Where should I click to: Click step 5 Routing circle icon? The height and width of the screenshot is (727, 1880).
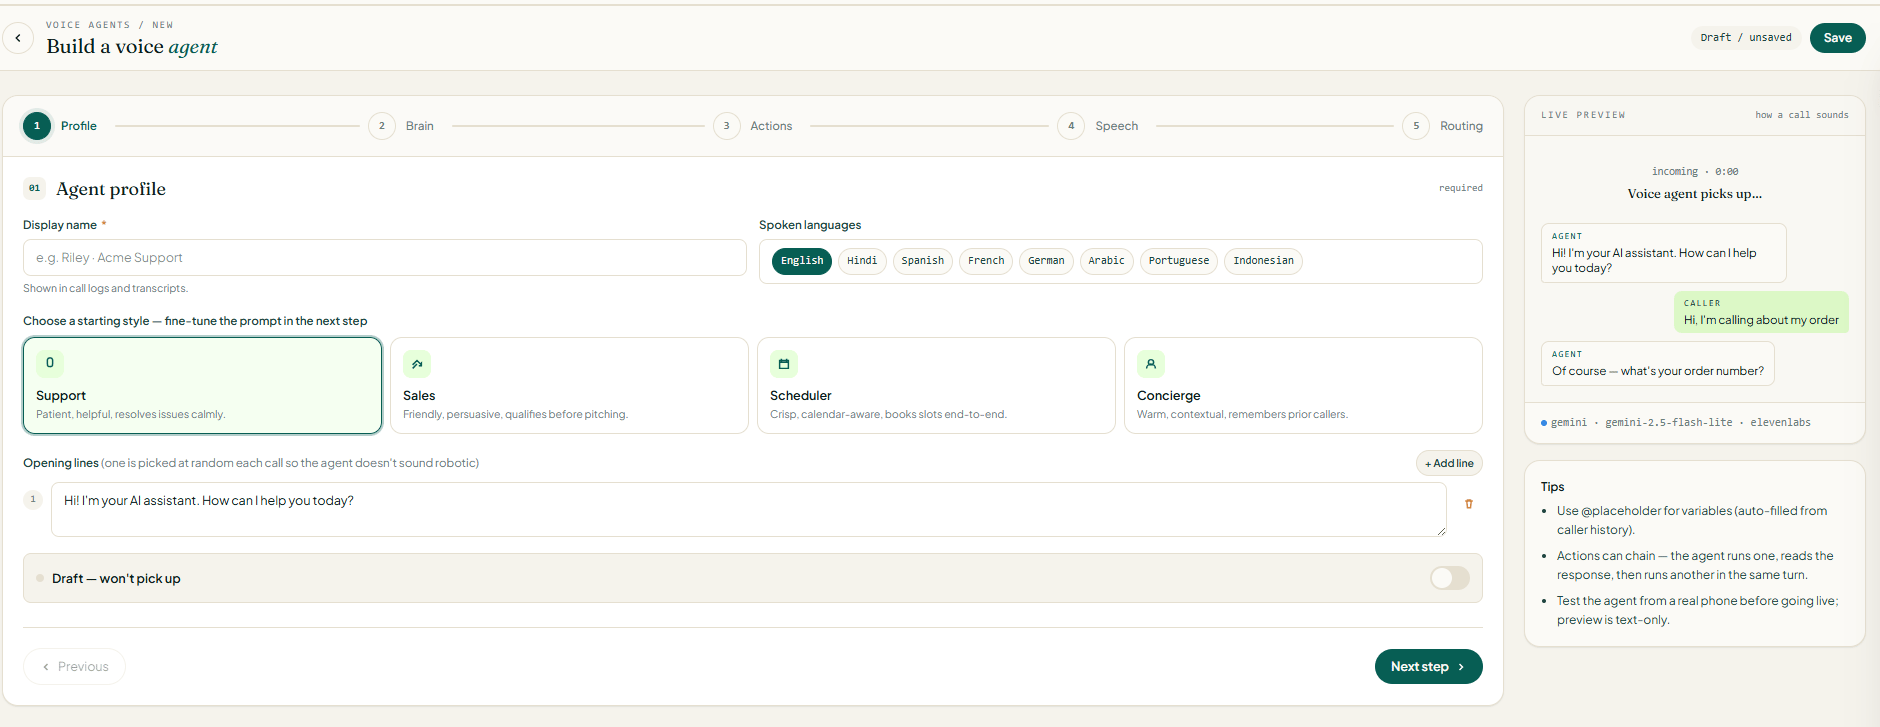point(1416,126)
